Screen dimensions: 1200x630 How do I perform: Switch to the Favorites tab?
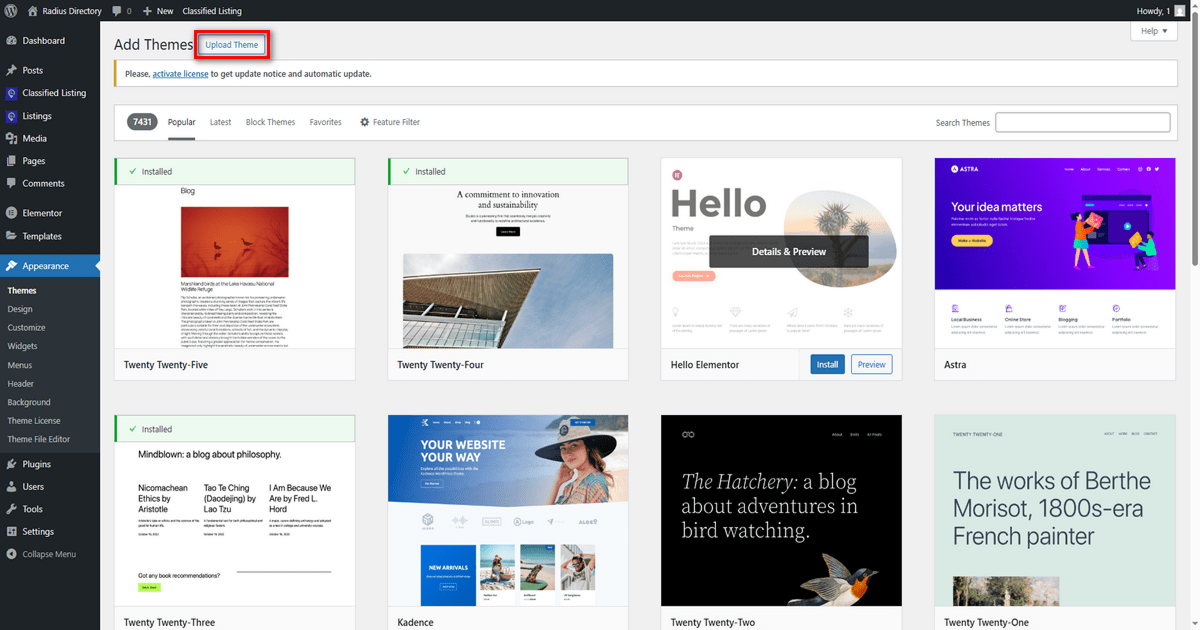[x=326, y=122]
